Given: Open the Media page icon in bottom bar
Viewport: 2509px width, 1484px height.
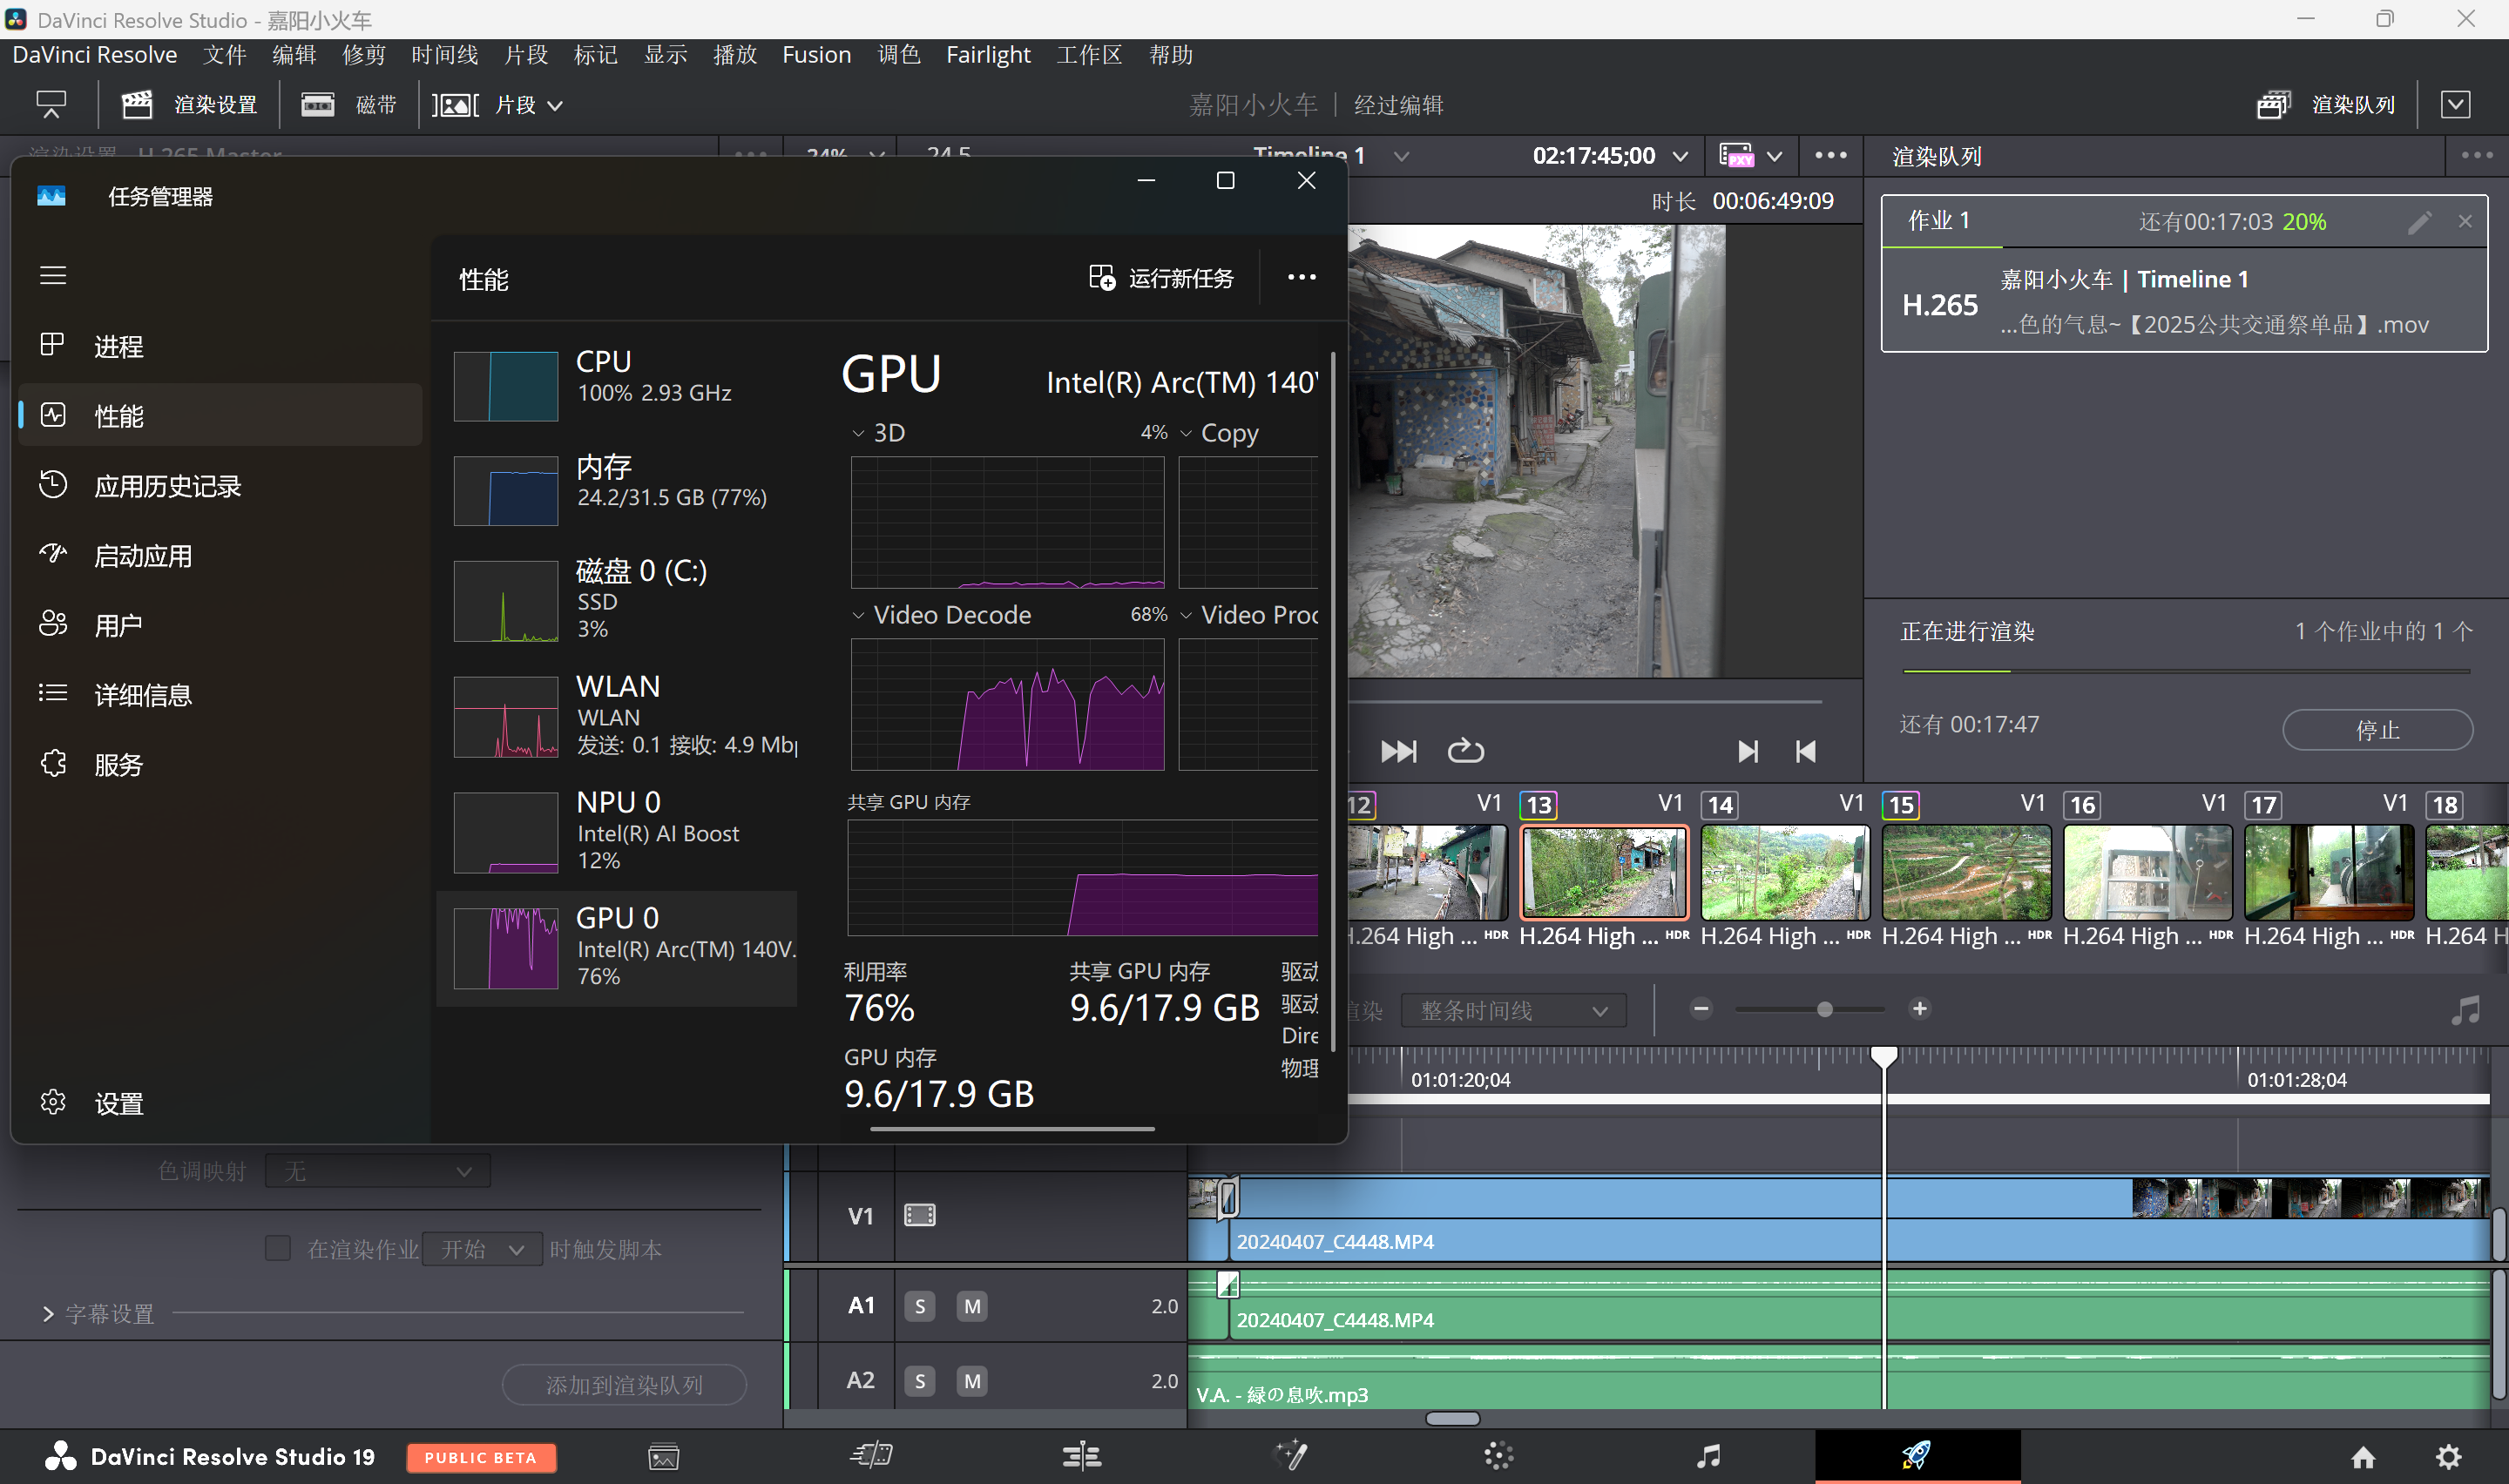Looking at the screenshot, I should pos(664,1457).
